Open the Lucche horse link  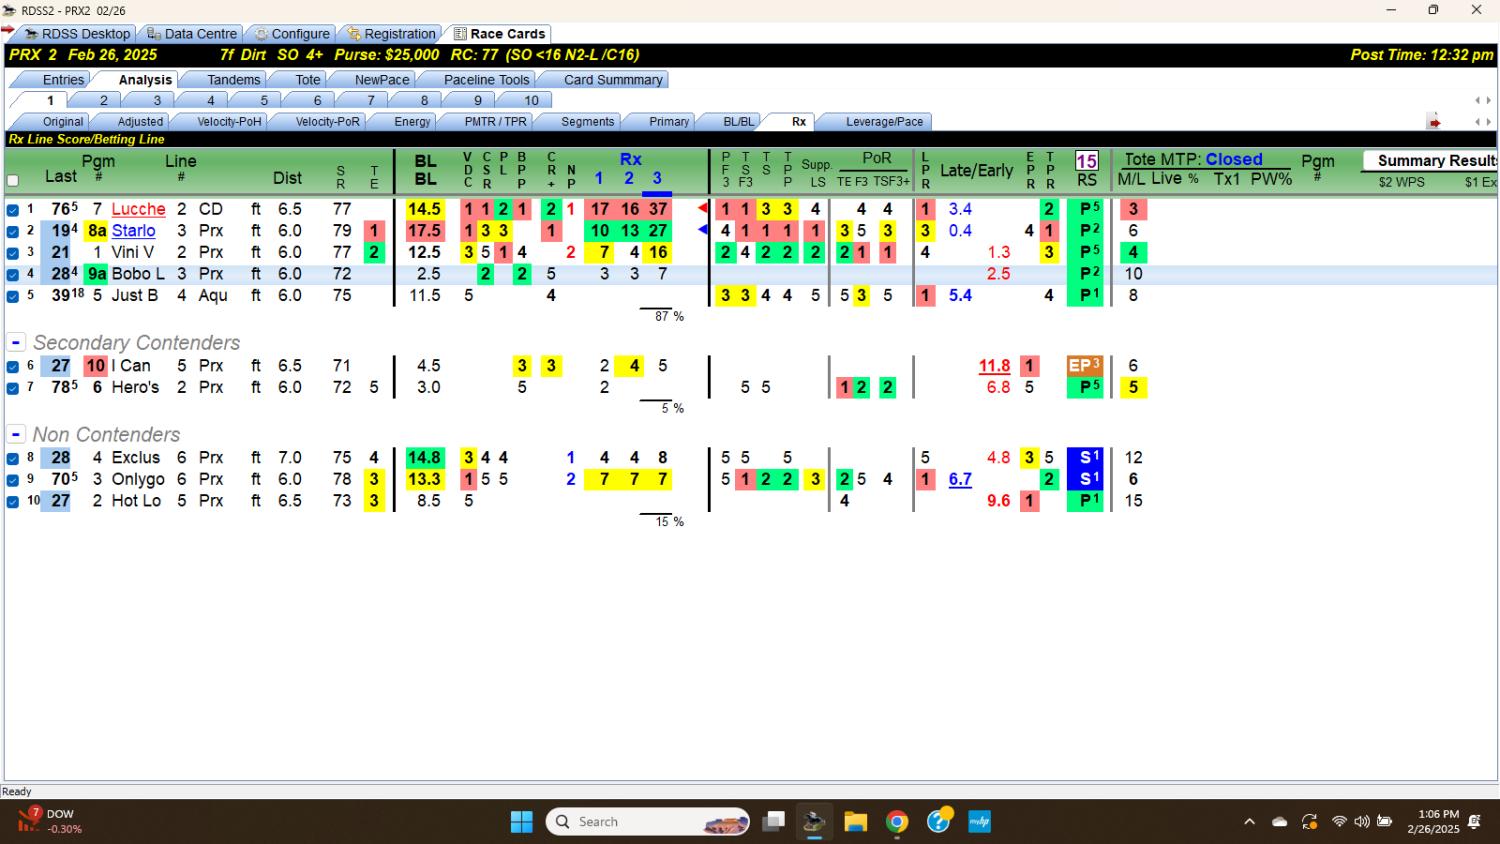click(138, 209)
